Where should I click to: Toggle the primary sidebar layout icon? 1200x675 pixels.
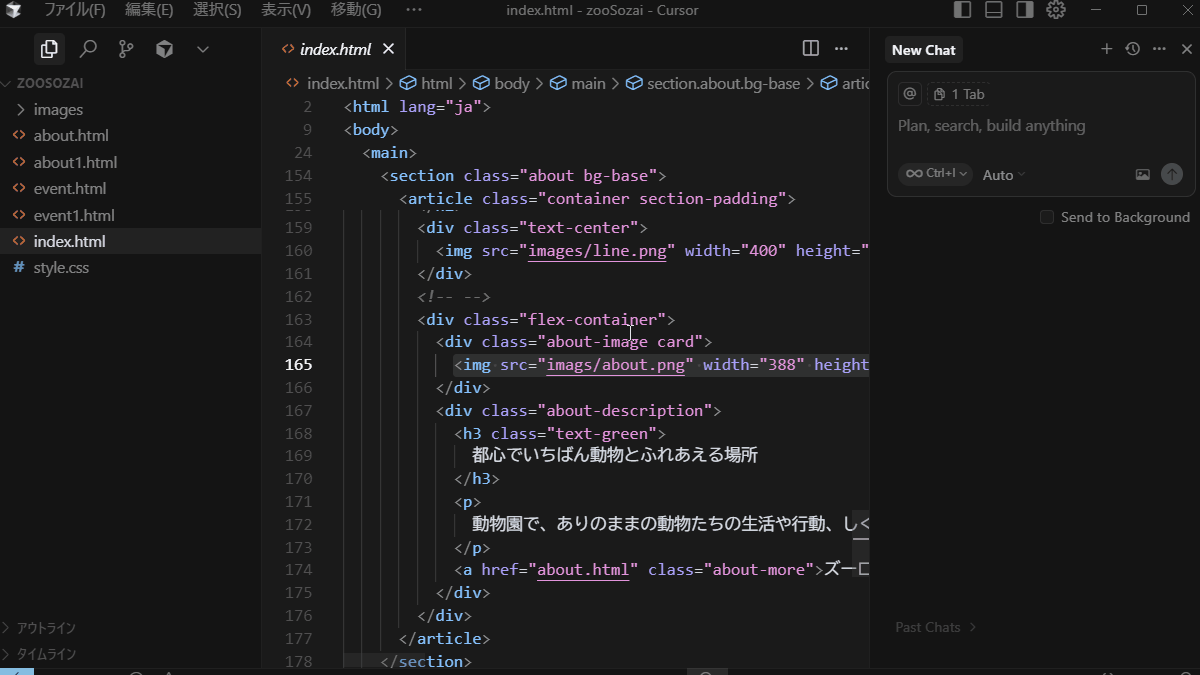pyautogui.click(x=963, y=10)
